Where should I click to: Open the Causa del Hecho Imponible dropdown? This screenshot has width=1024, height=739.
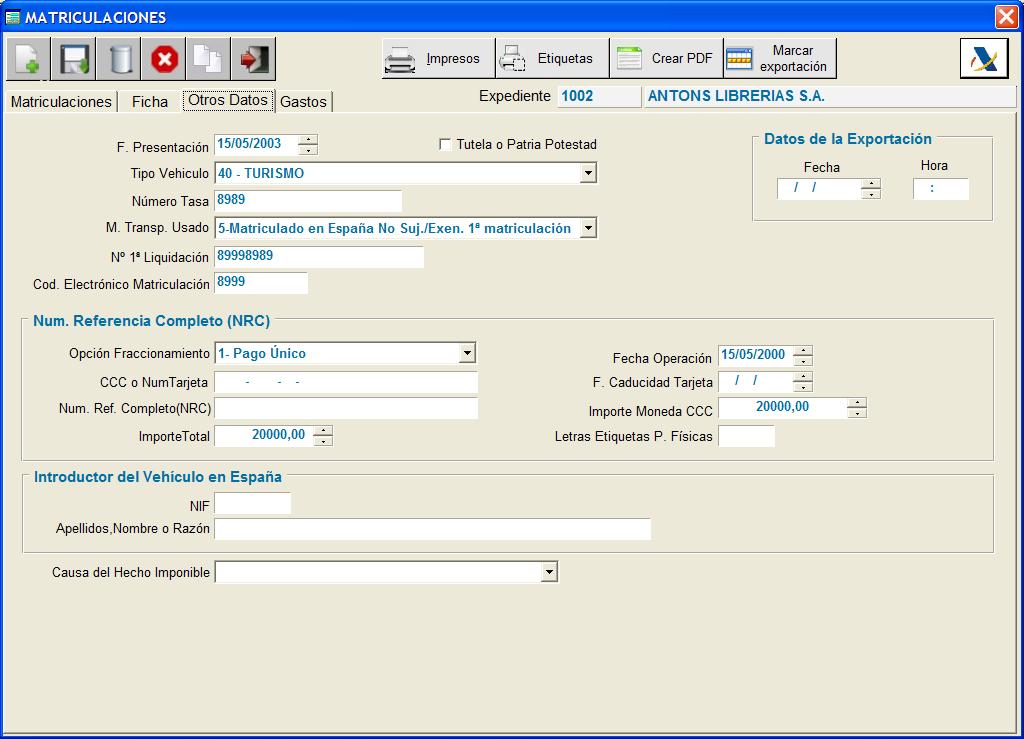tap(549, 572)
